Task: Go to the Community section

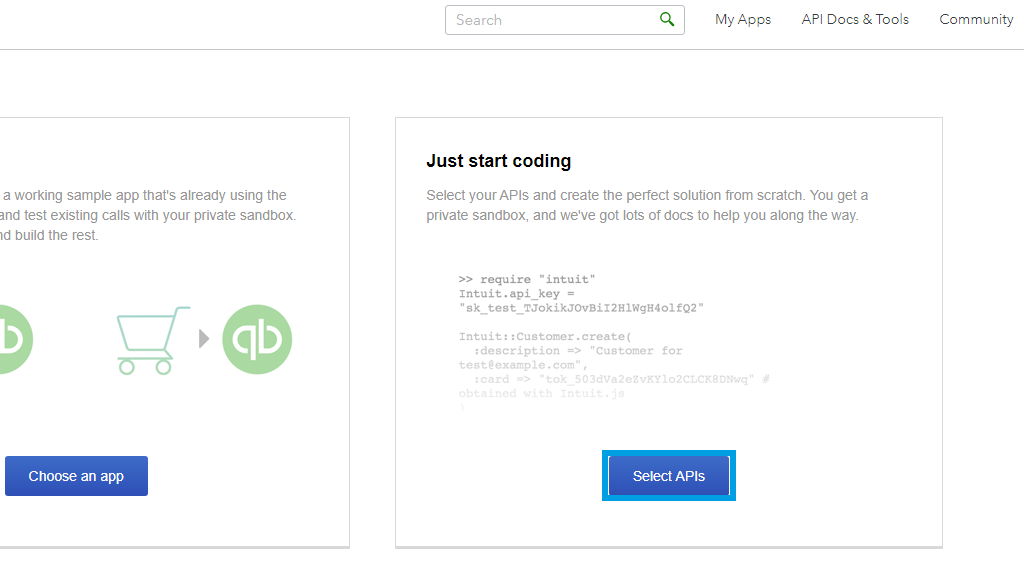Action: pyautogui.click(x=976, y=20)
